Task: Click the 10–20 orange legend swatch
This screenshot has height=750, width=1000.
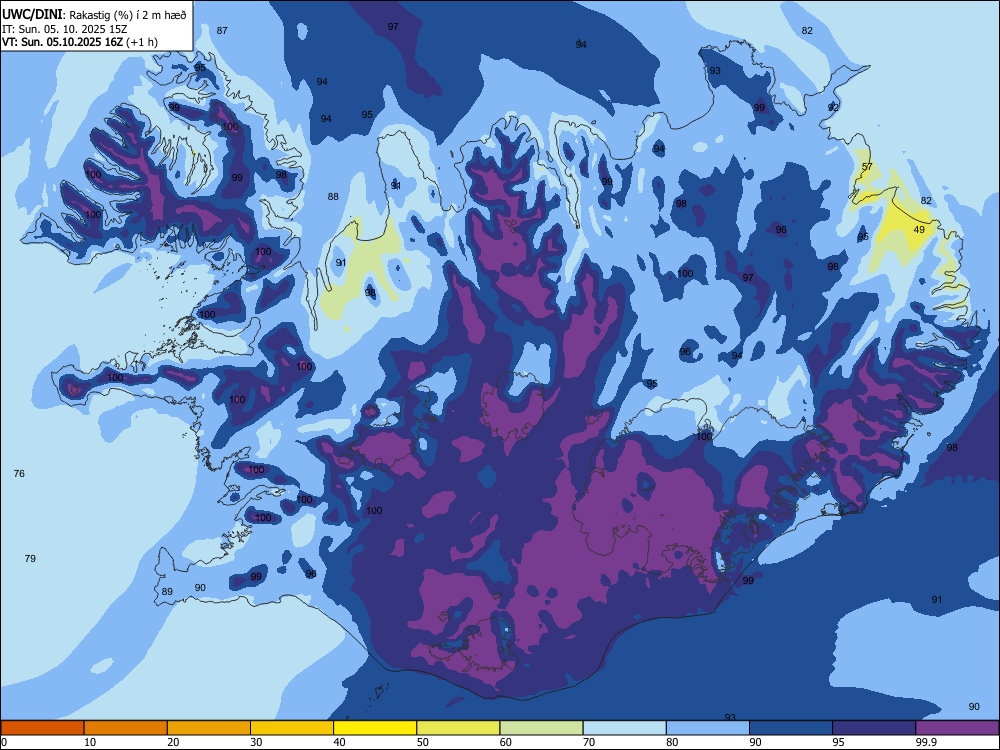Action: pyautogui.click(x=126, y=728)
